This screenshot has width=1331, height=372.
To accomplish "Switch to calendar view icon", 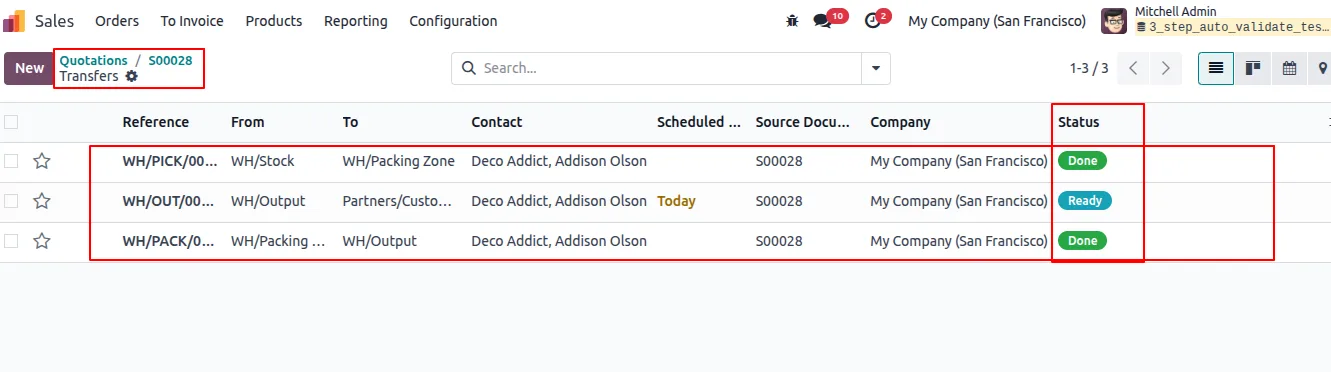I will [x=1289, y=68].
